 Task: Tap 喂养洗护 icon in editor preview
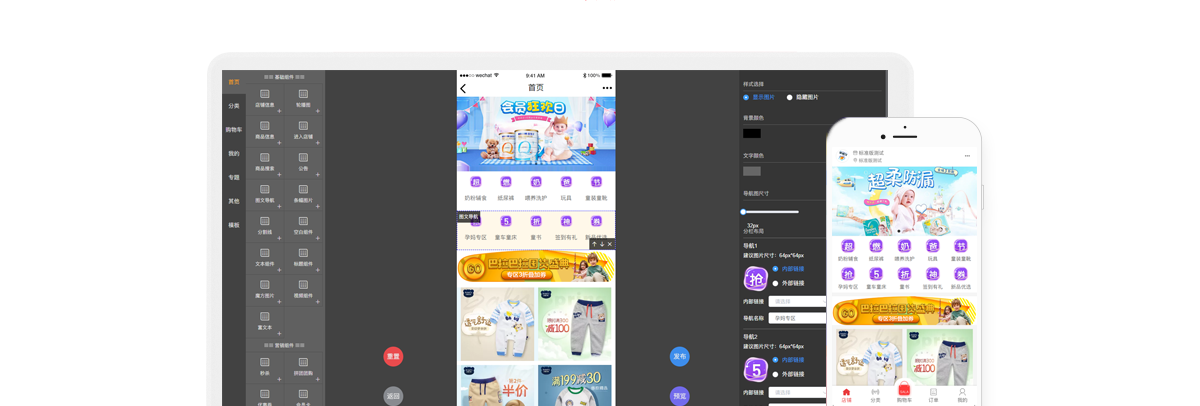pyautogui.click(x=536, y=188)
